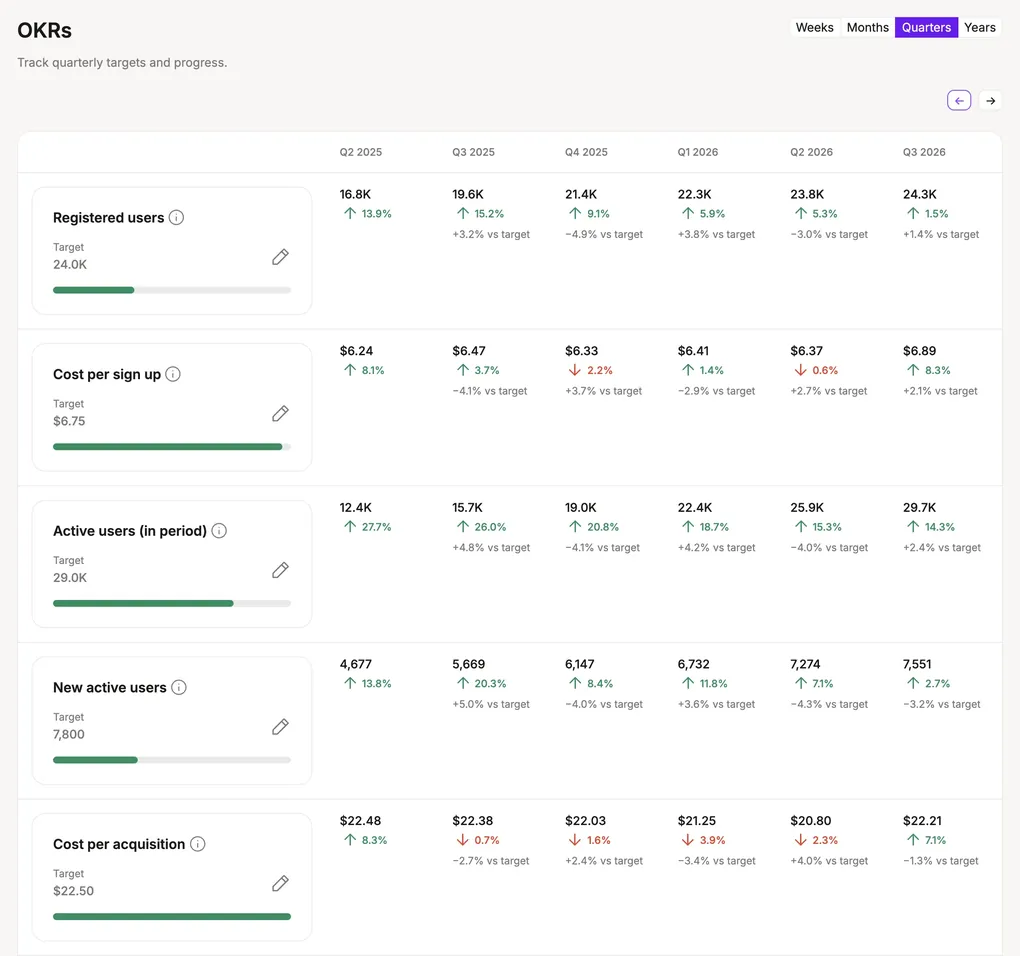Click the 29.7K Active users value

coord(919,508)
